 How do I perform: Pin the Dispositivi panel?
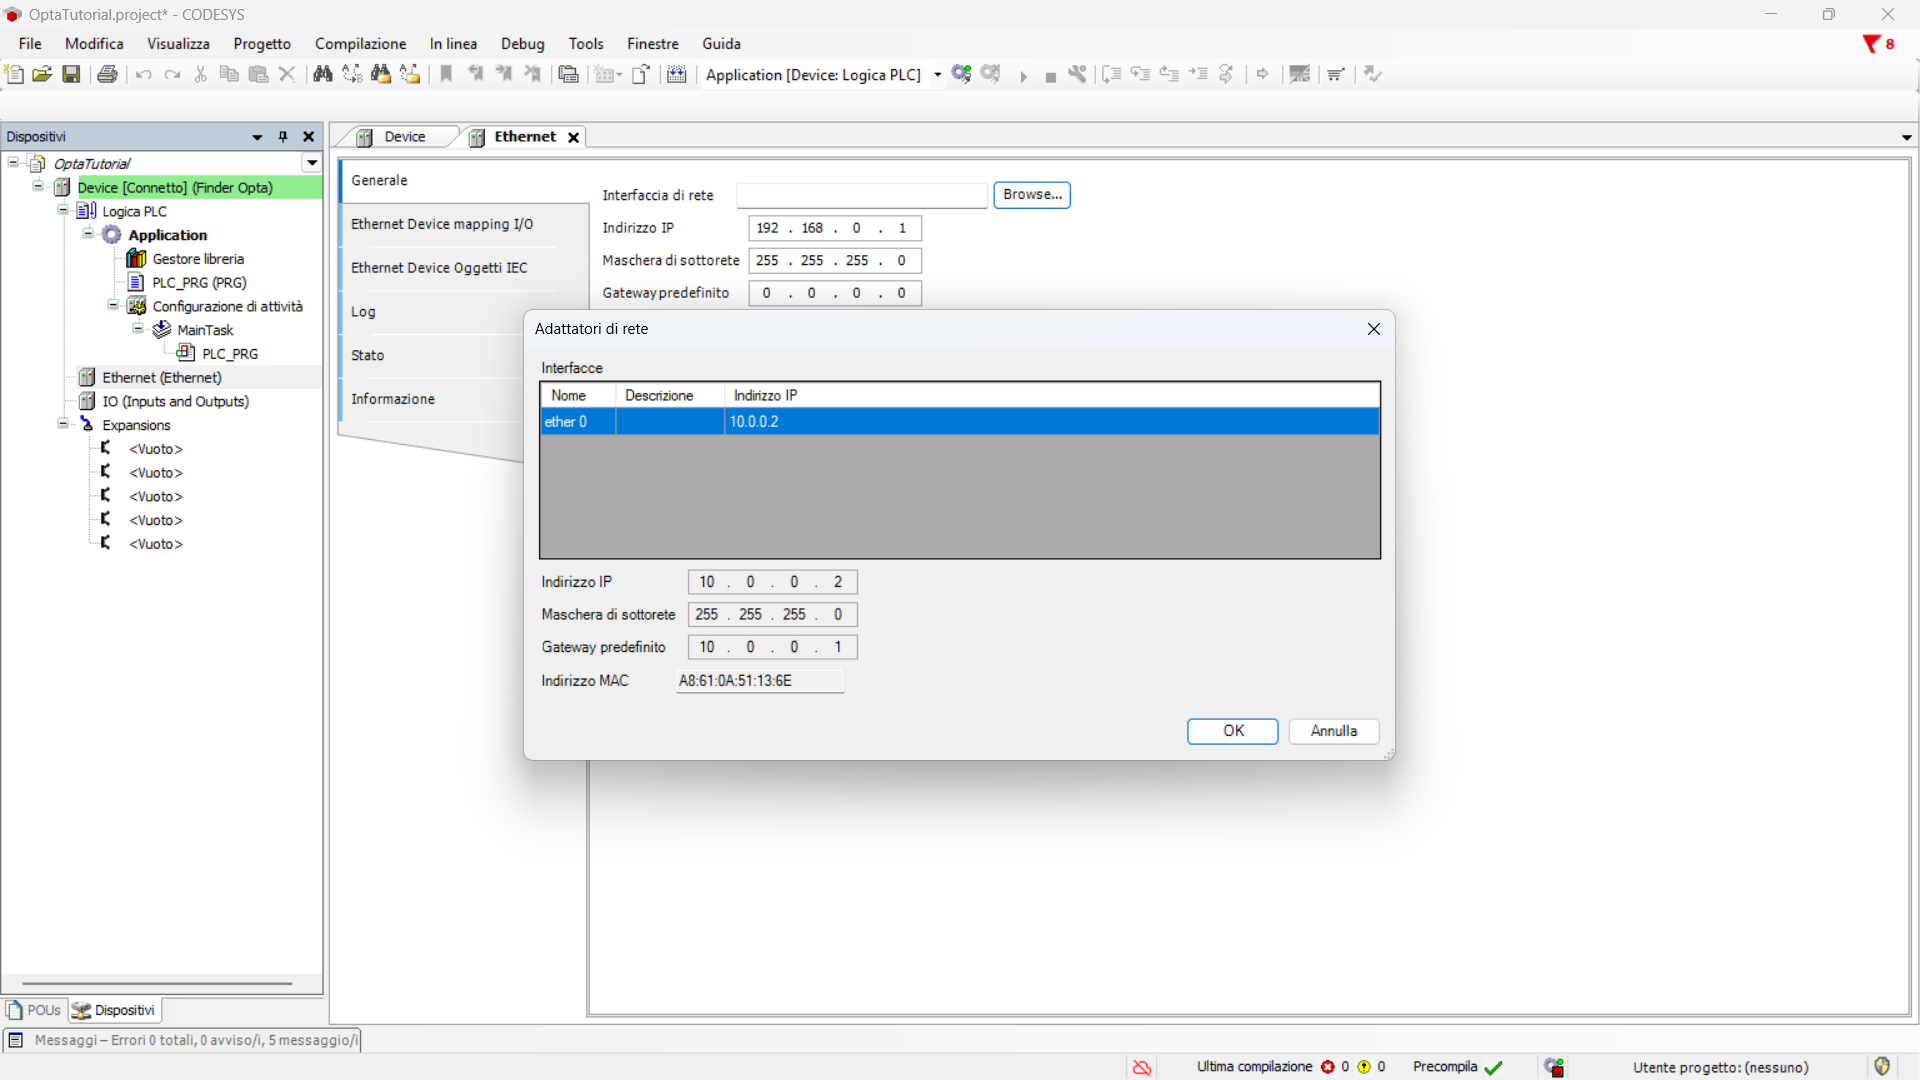click(x=283, y=137)
